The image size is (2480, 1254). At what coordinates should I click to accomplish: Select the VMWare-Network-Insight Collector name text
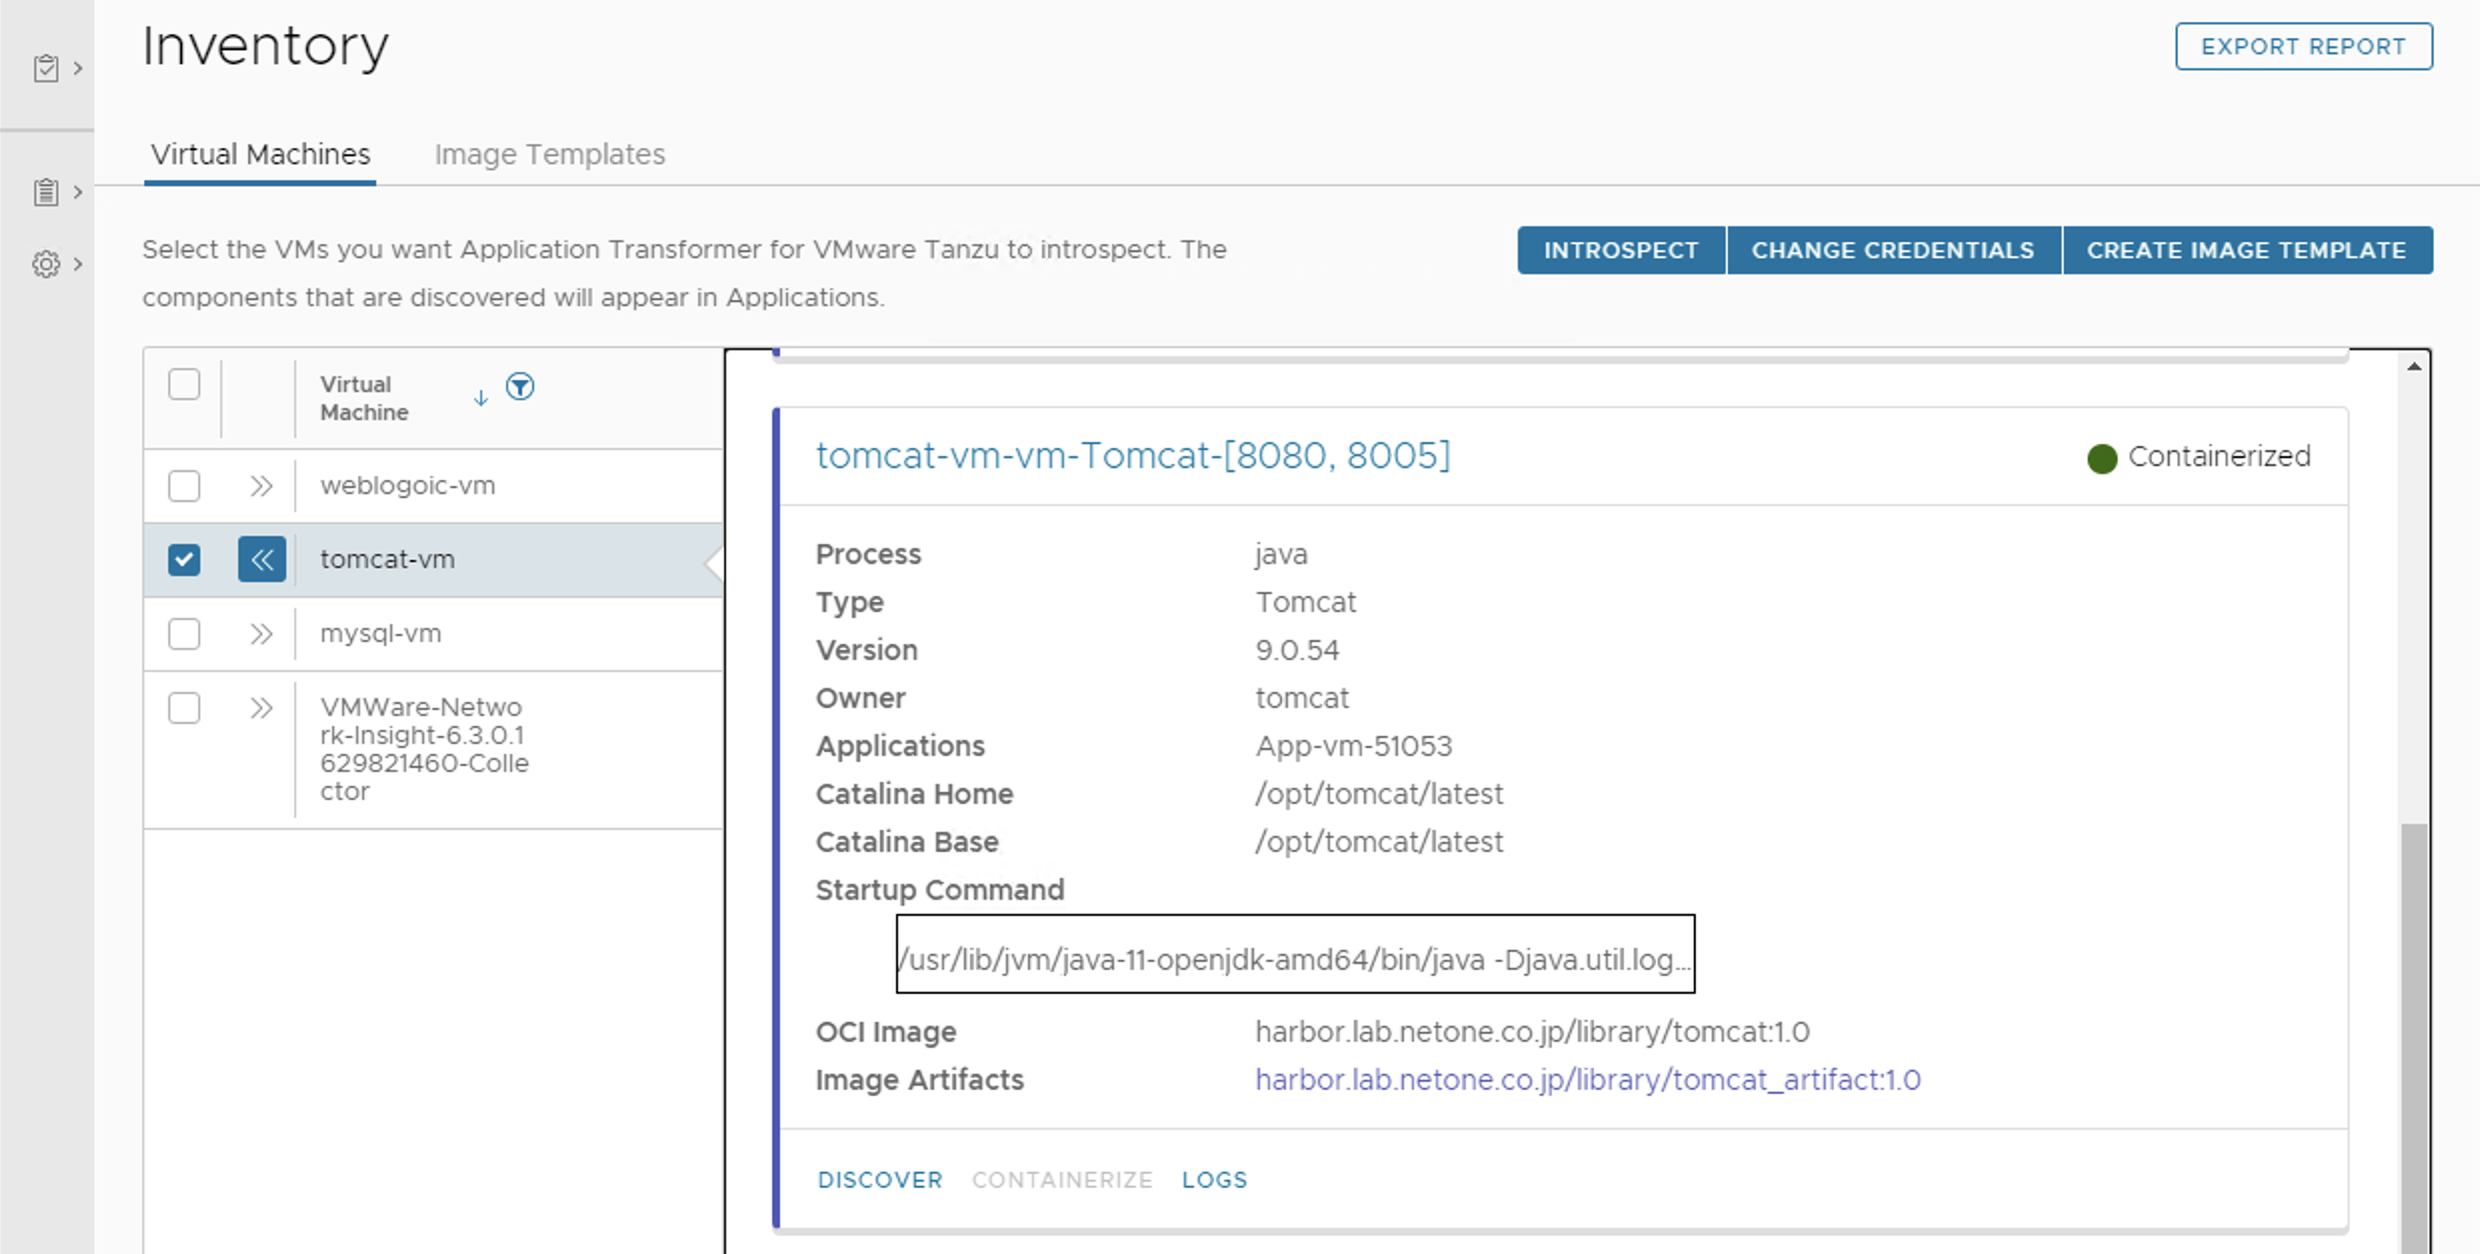tap(424, 749)
